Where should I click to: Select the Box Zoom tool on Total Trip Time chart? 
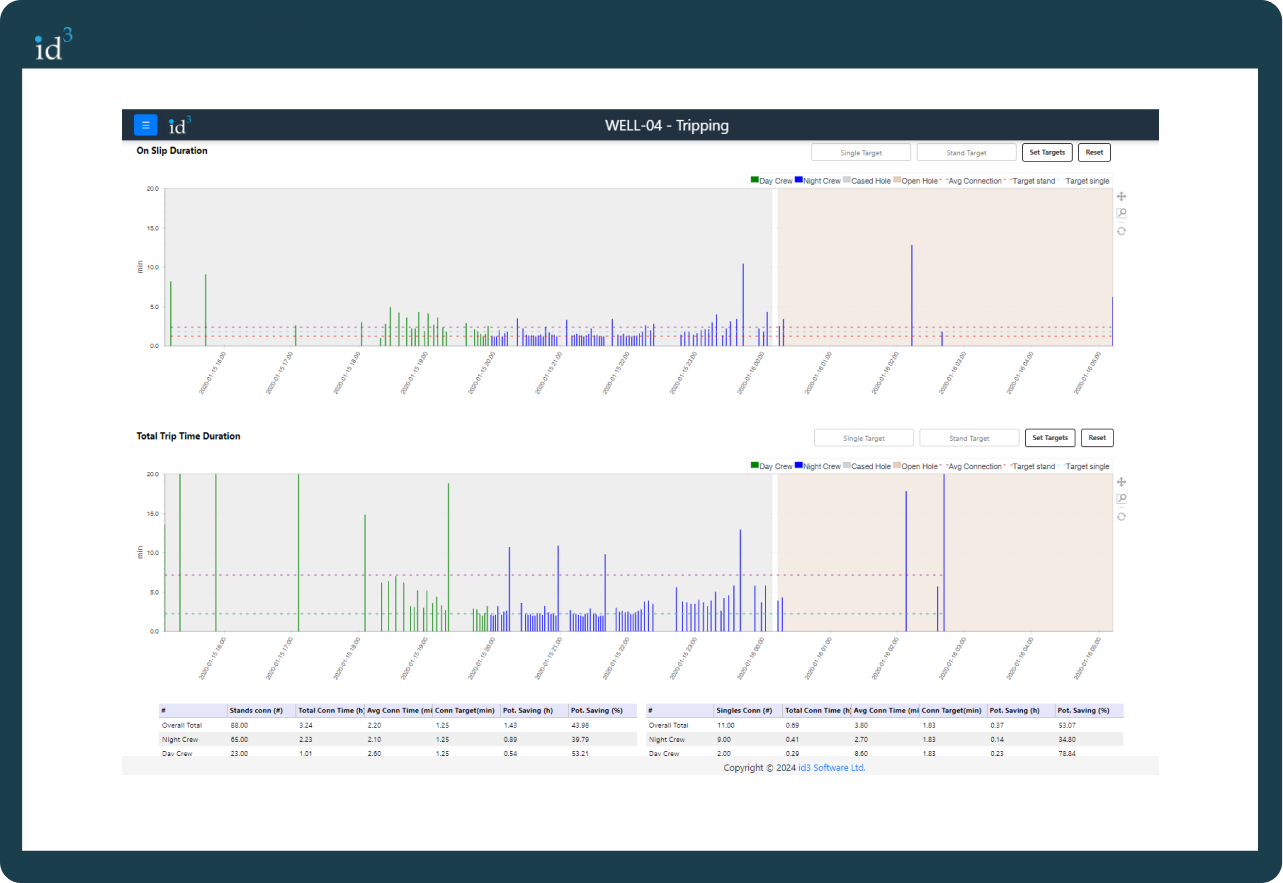tap(1121, 499)
